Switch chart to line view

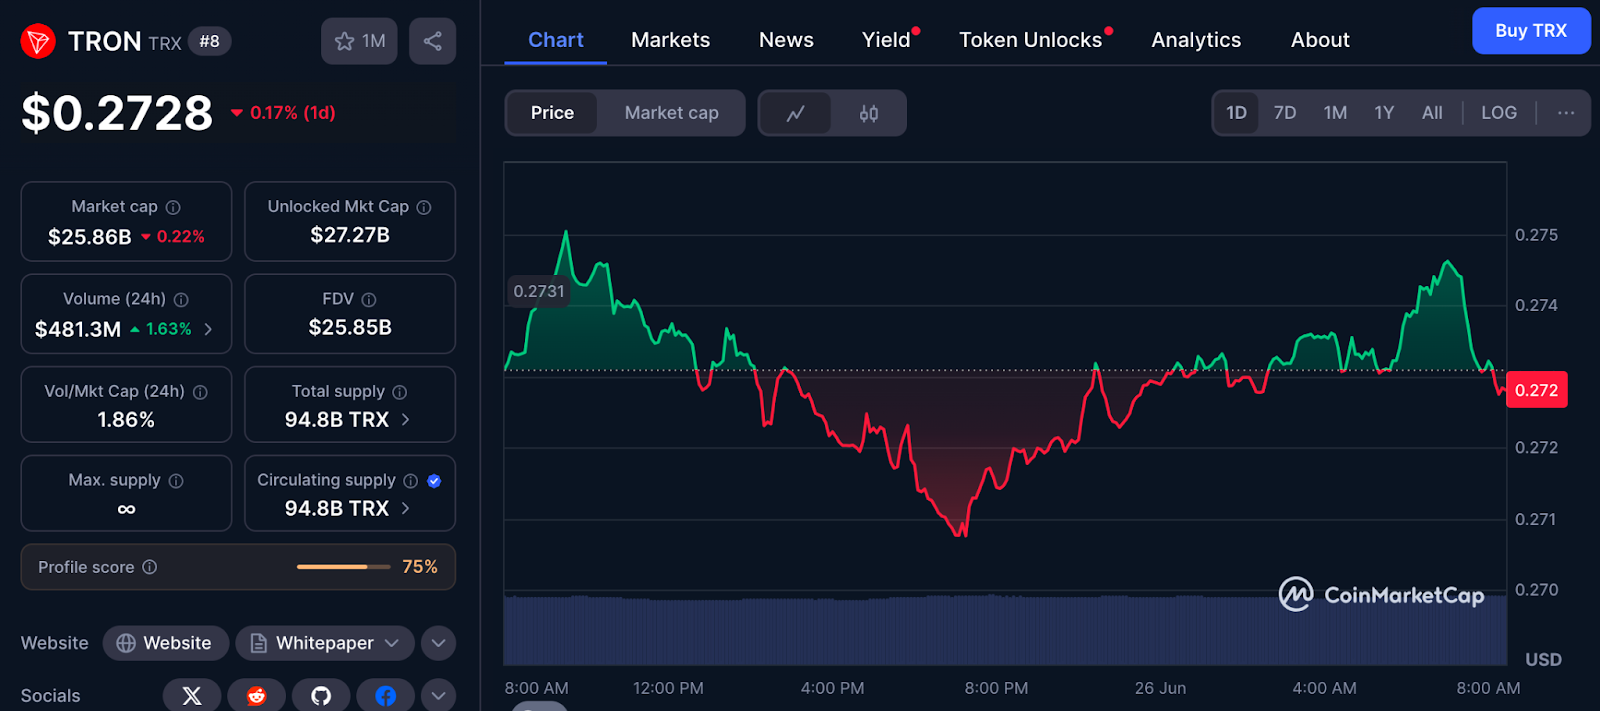pyautogui.click(x=796, y=113)
